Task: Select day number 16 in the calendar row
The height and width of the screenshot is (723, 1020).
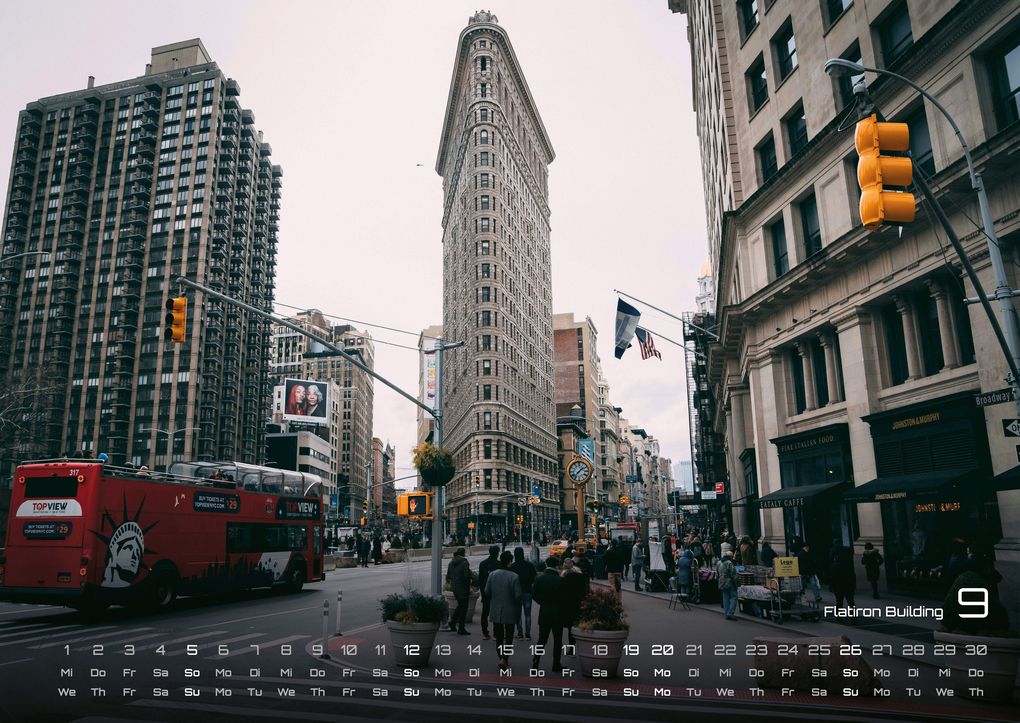Action: [537, 649]
